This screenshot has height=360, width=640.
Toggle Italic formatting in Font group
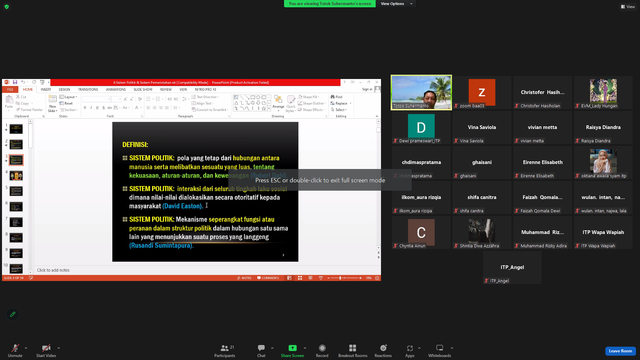(91, 108)
